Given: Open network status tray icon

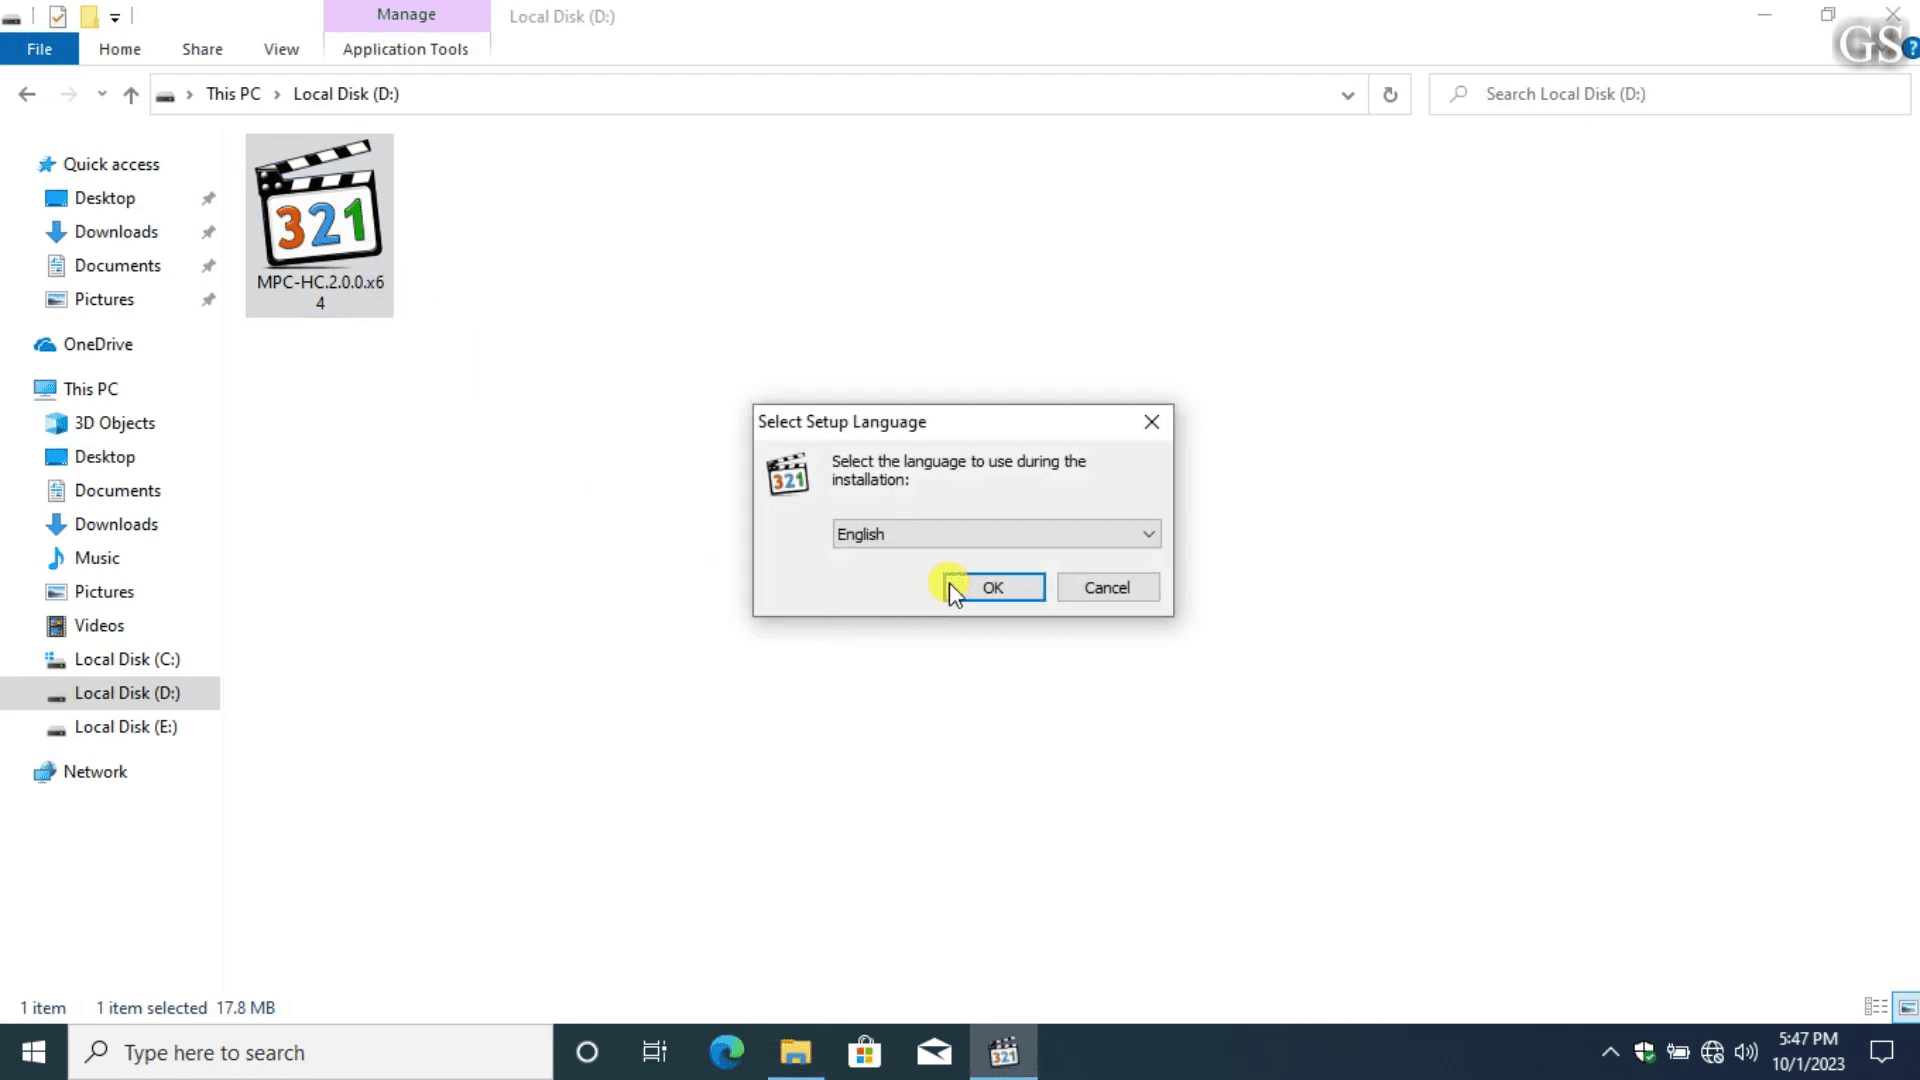Looking at the screenshot, I should (1712, 1052).
